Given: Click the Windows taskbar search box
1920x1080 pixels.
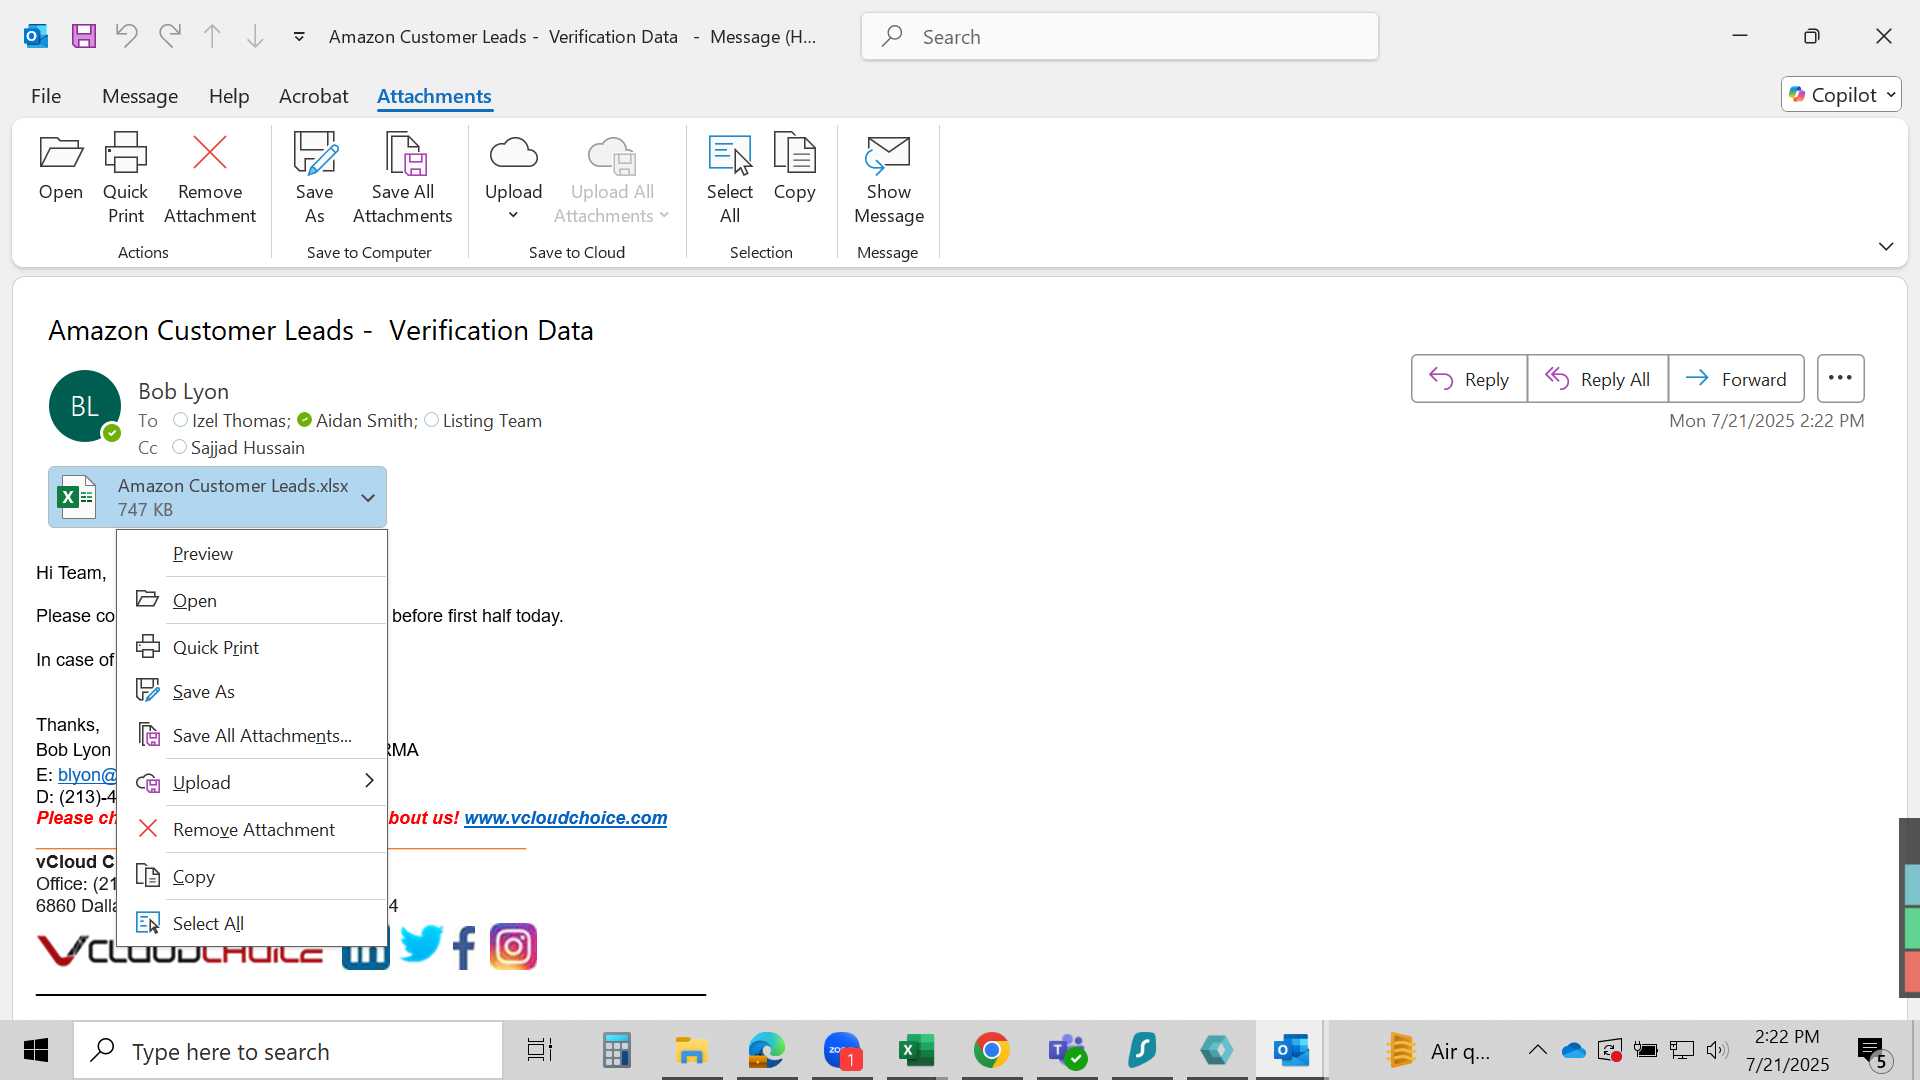Looking at the screenshot, I should point(288,1051).
